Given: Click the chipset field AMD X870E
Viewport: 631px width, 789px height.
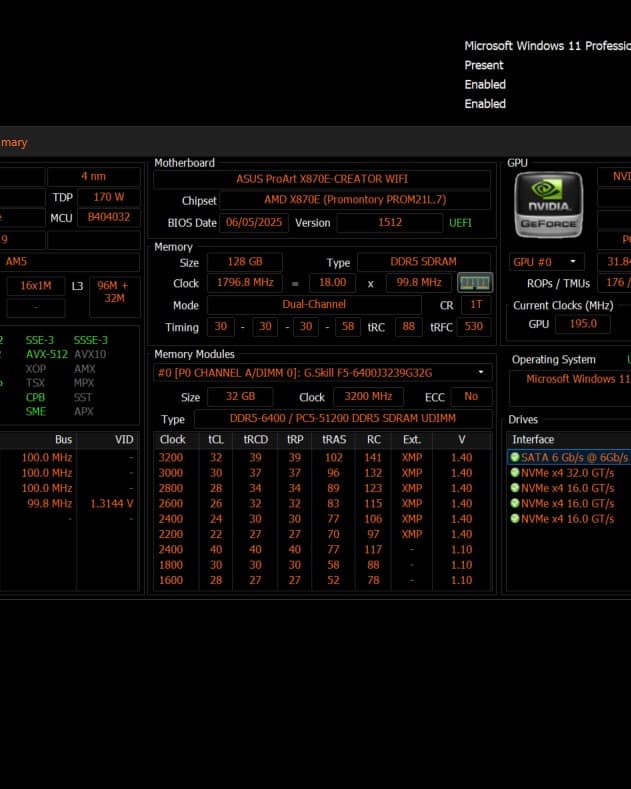Looking at the screenshot, I should 355,200.
